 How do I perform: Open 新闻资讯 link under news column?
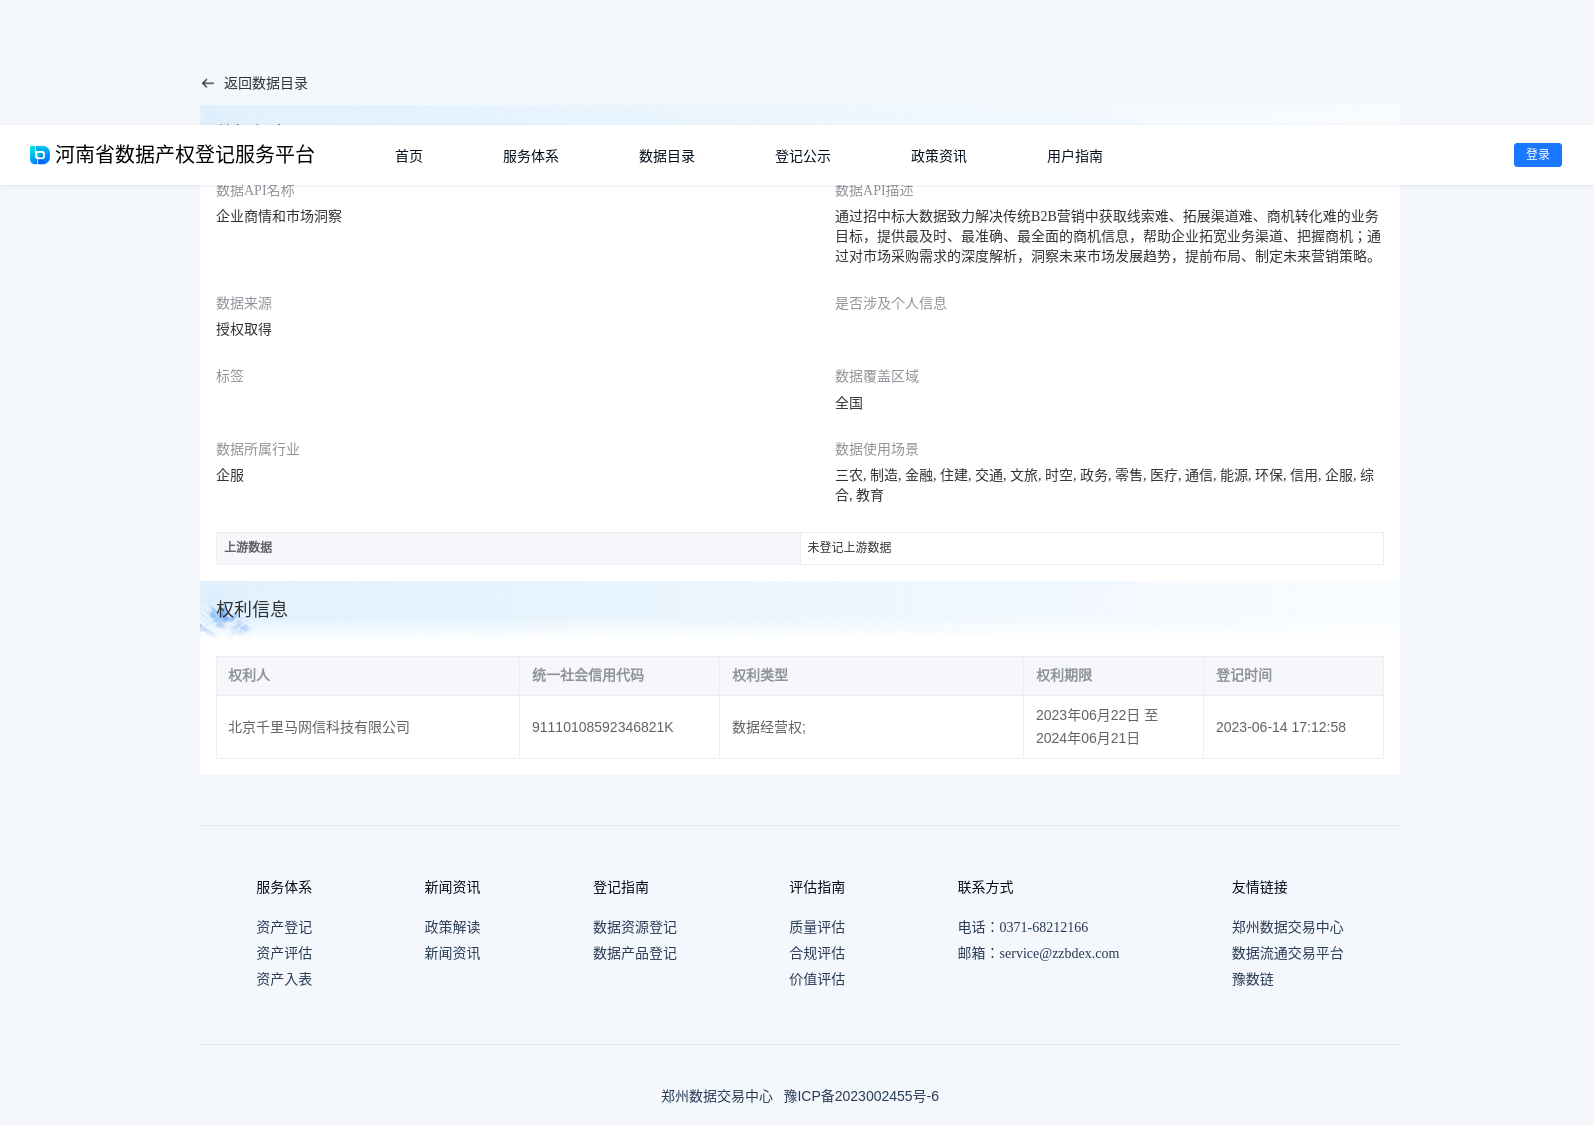[452, 954]
